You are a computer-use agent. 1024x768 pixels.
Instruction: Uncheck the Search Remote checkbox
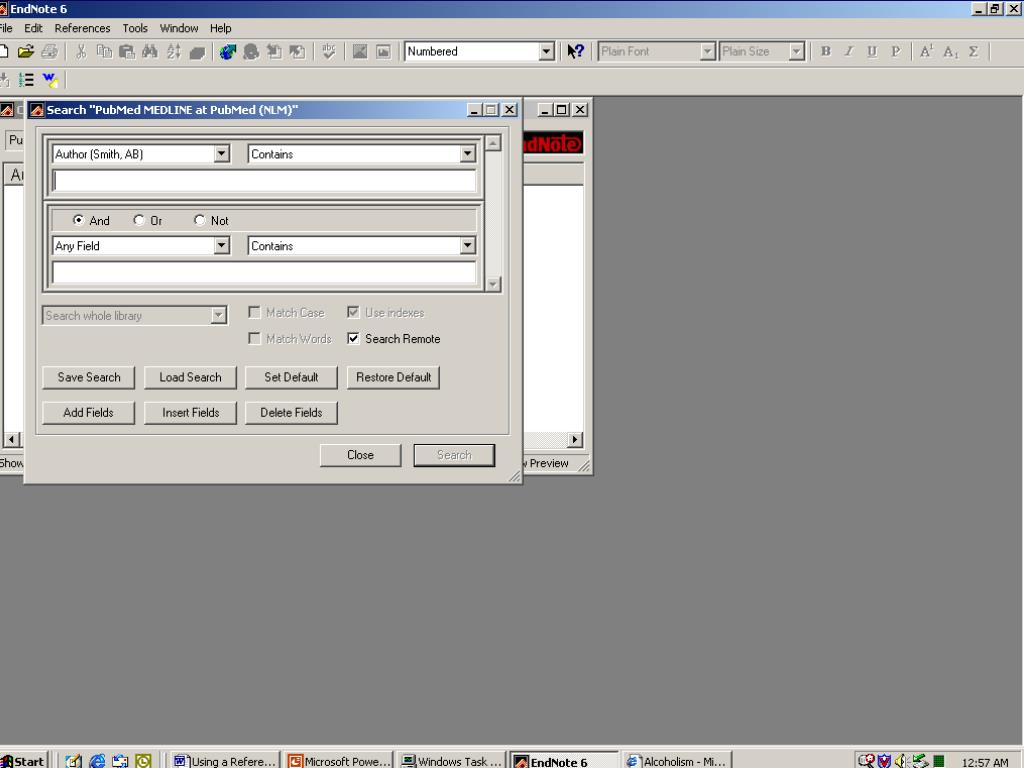click(353, 338)
